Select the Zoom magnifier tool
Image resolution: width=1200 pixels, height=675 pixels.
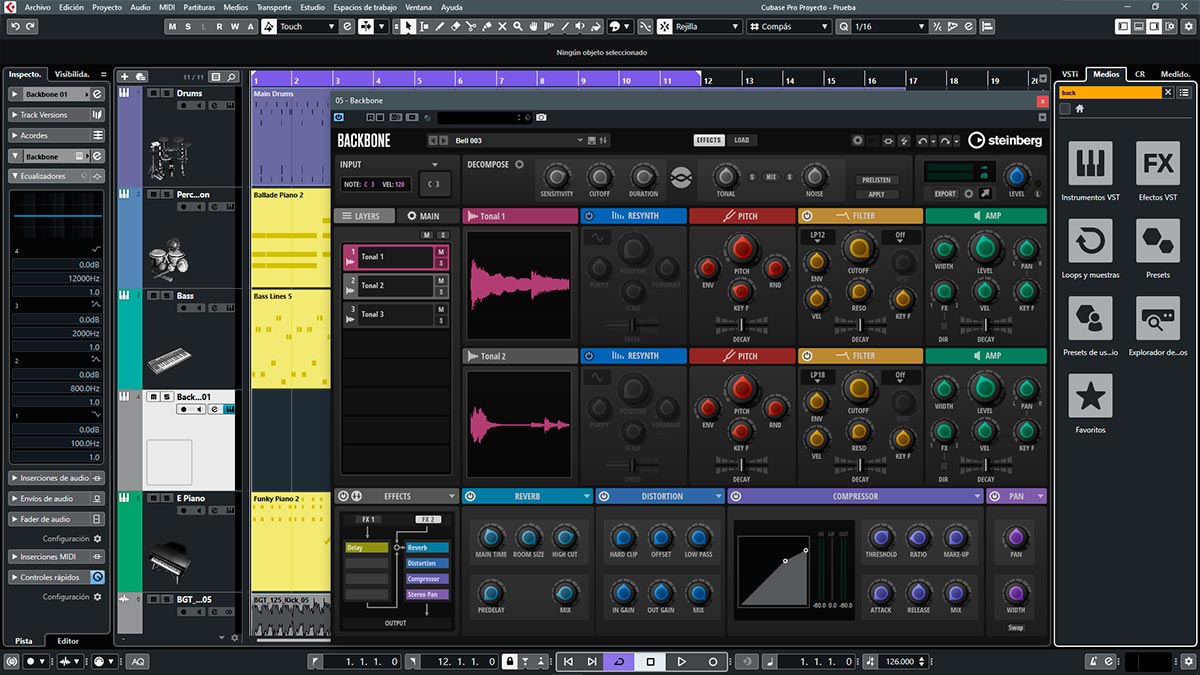coord(517,27)
